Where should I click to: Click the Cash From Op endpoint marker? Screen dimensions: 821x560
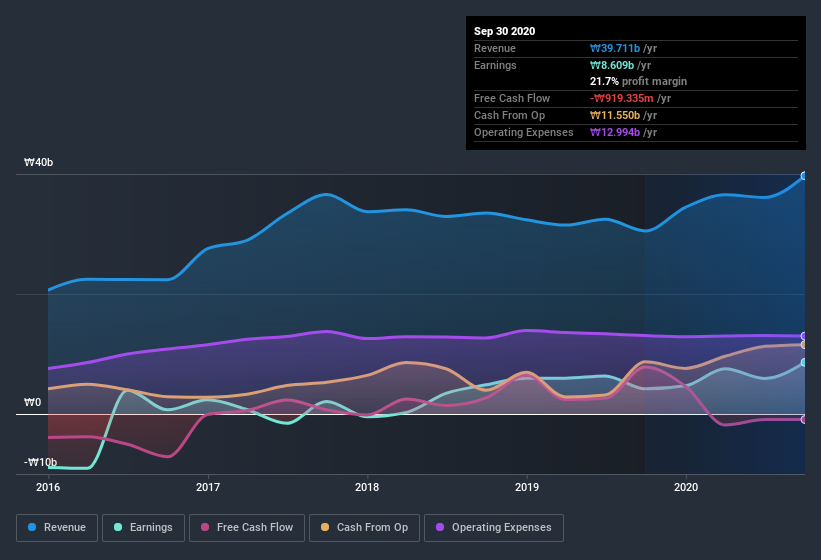coord(804,345)
